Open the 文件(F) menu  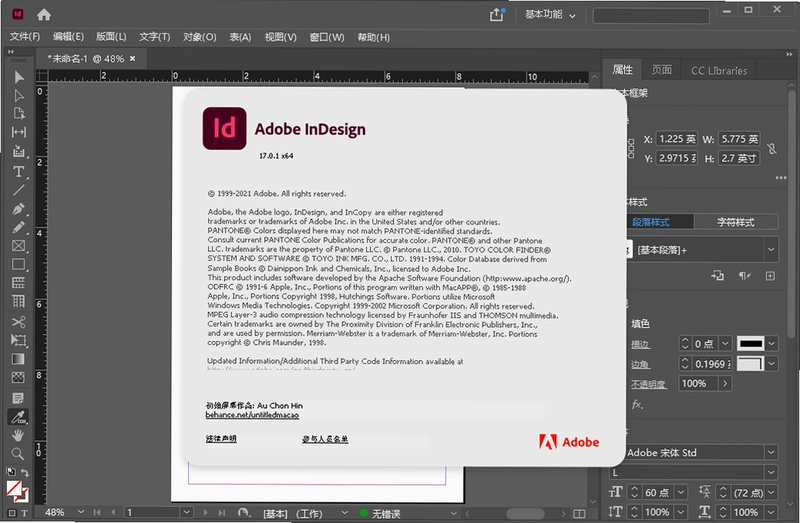25,37
